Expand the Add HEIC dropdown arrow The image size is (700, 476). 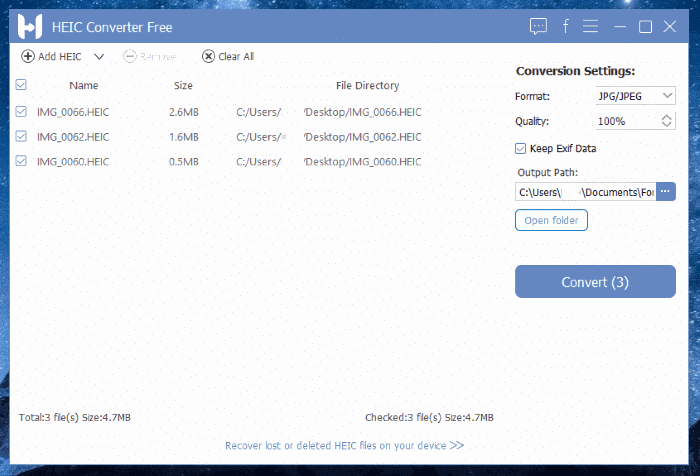pos(99,57)
